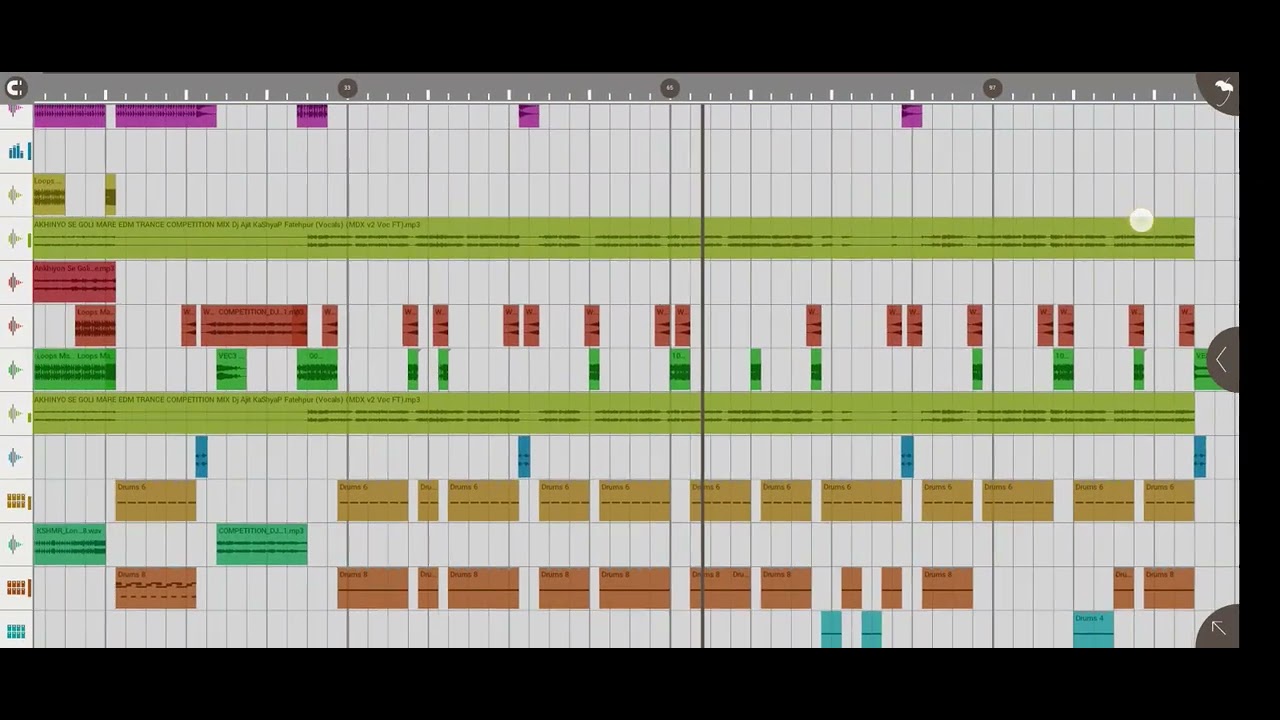The width and height of the screenshot is (1280, 720).
Task: Select the olive waveform icon of the Loops track
Action: (x=15, y=195)
